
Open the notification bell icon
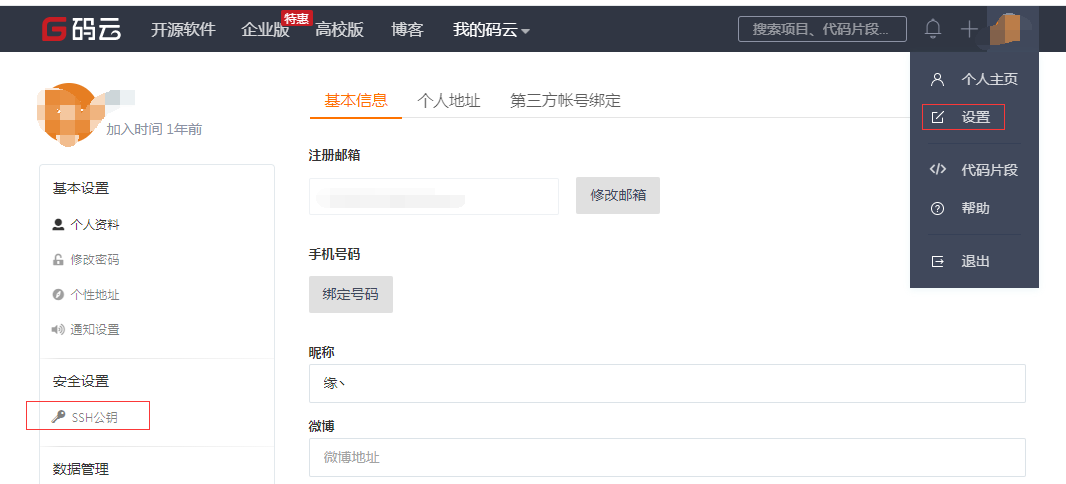(933, 29)
